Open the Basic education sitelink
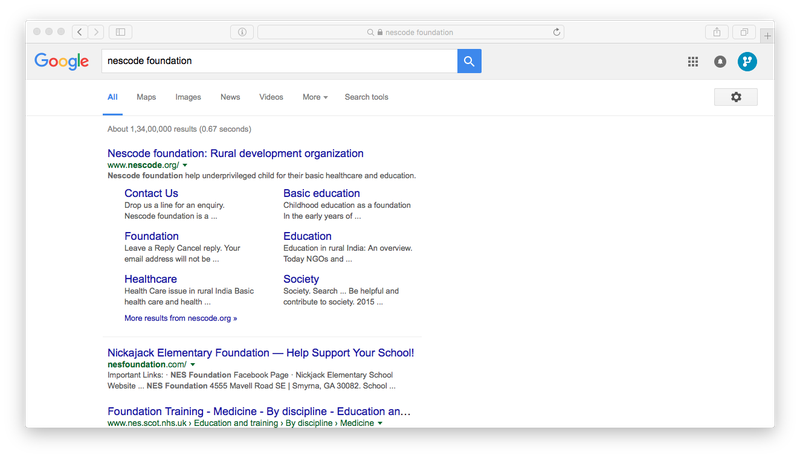 [321, 193]
